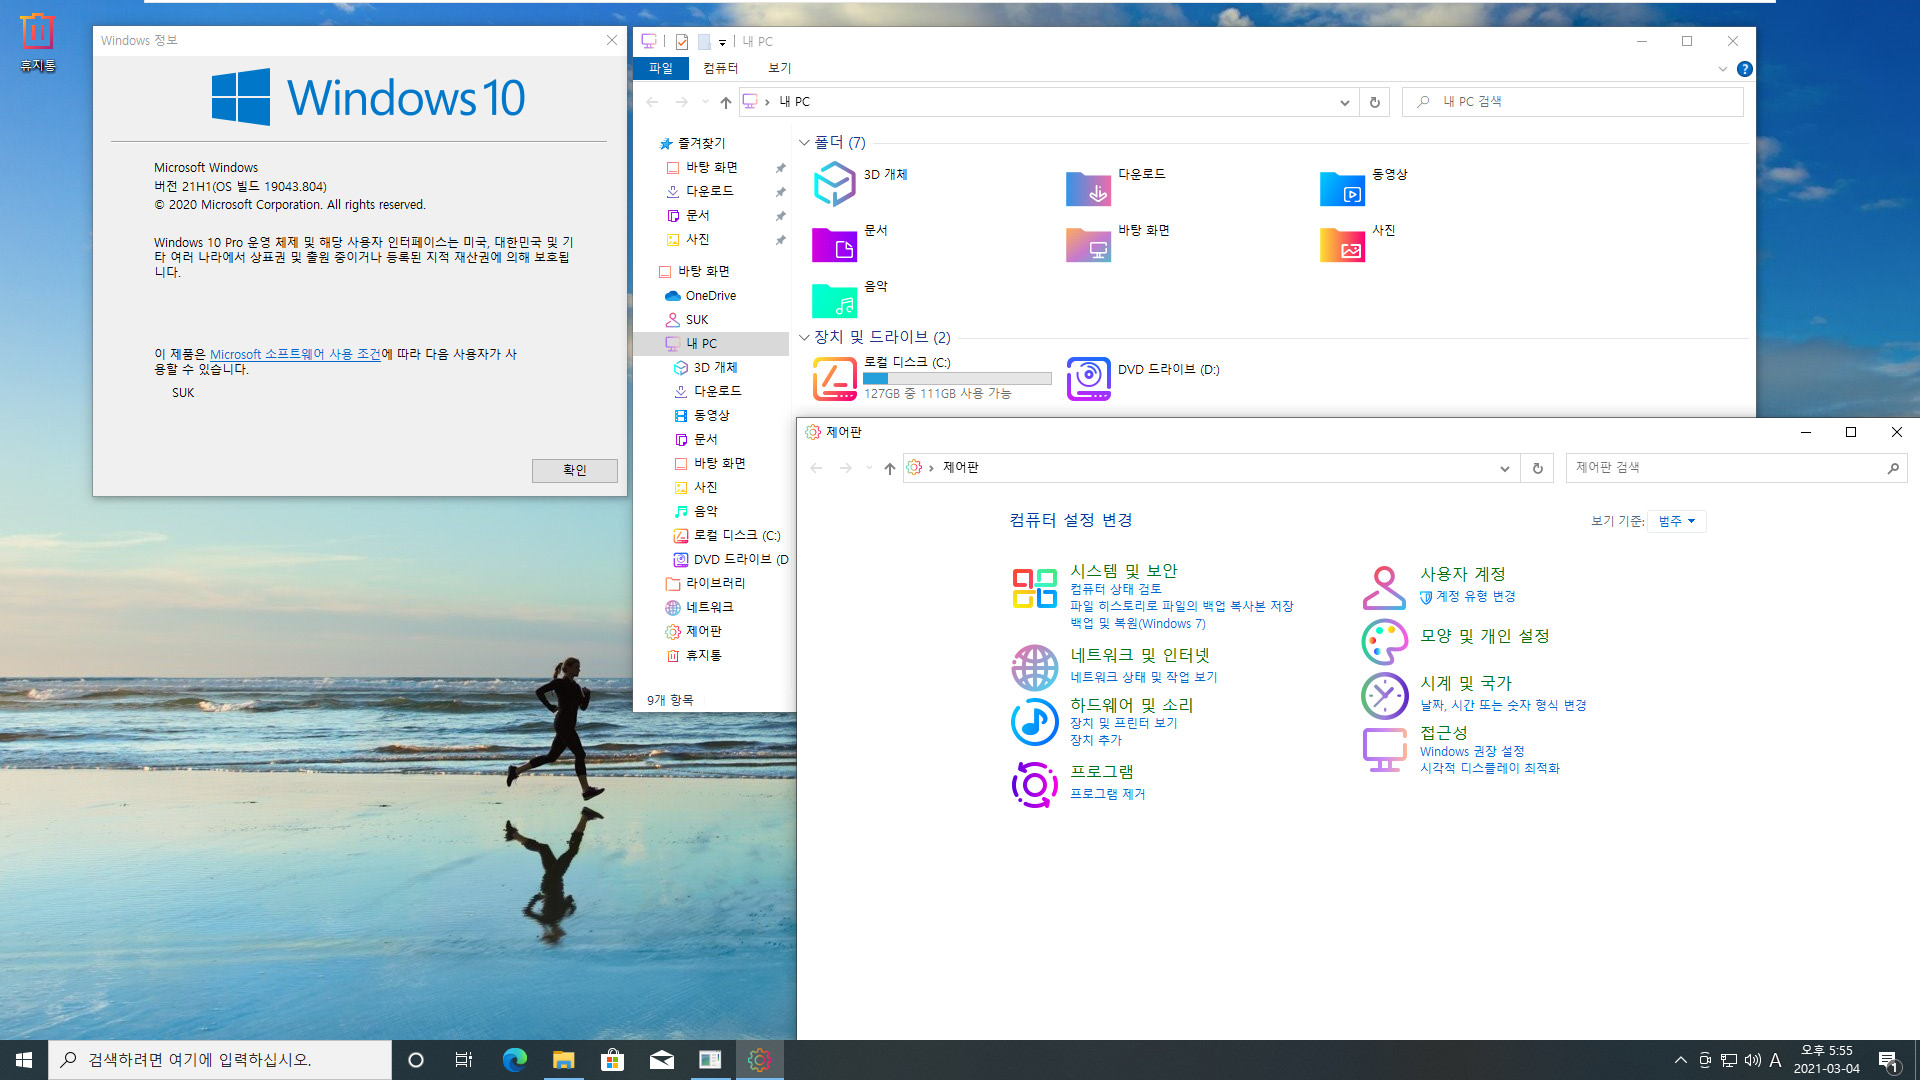Select 네트워크 in the navigation pane

click(709, 607)
